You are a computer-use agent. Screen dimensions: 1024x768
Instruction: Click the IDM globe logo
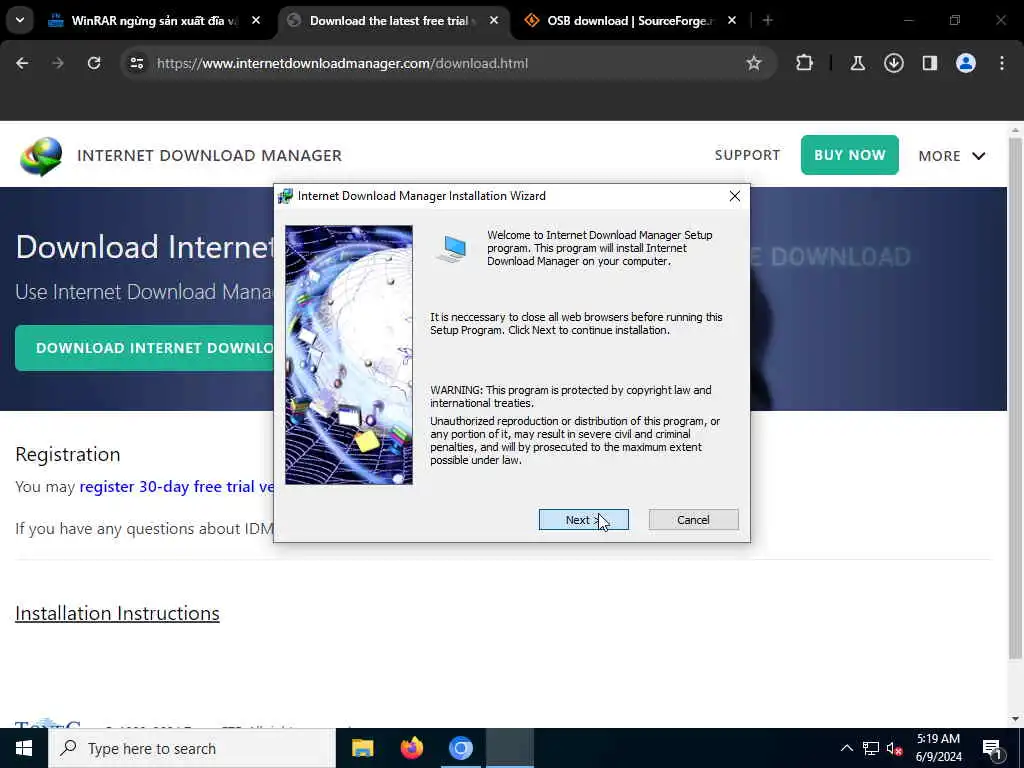pos(41,156)
